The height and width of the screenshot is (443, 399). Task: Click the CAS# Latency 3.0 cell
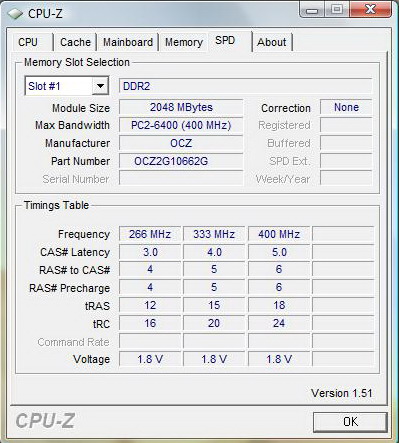150,252
